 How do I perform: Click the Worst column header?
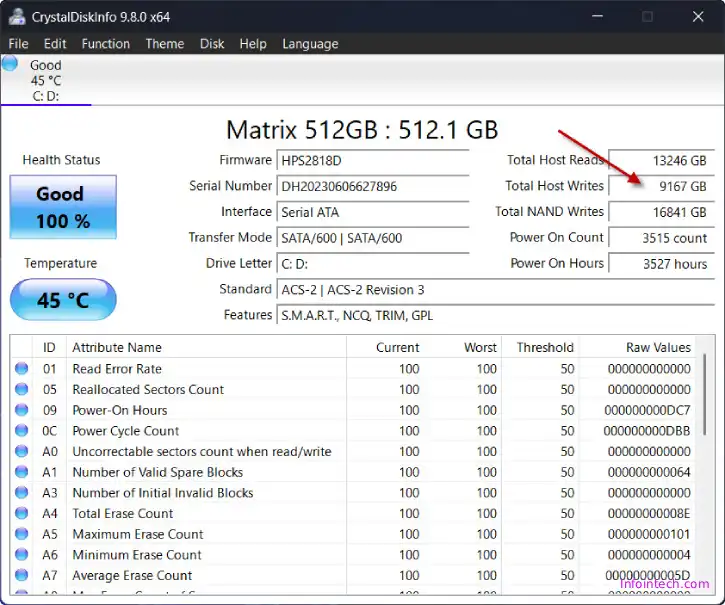coord(462,347)
